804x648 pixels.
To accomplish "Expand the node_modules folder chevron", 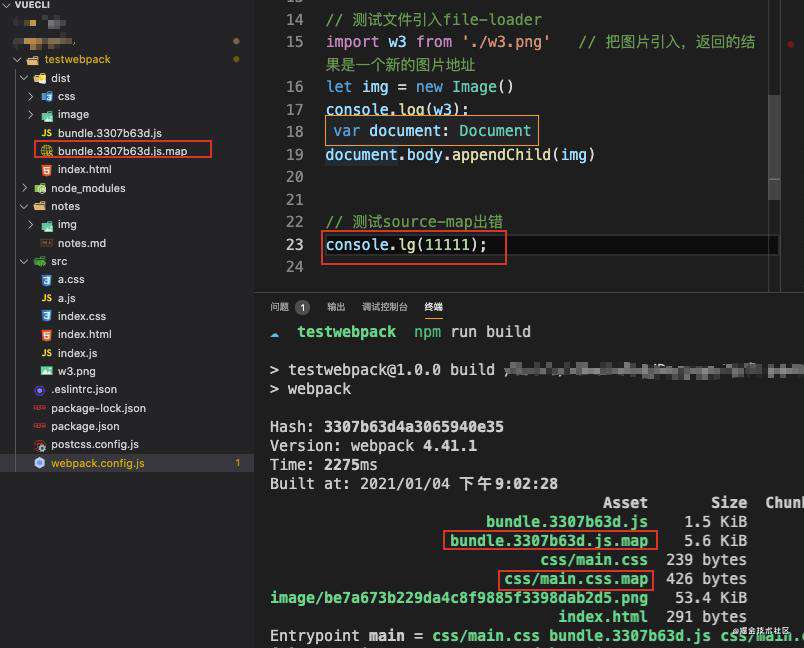I will coord(24,188).
